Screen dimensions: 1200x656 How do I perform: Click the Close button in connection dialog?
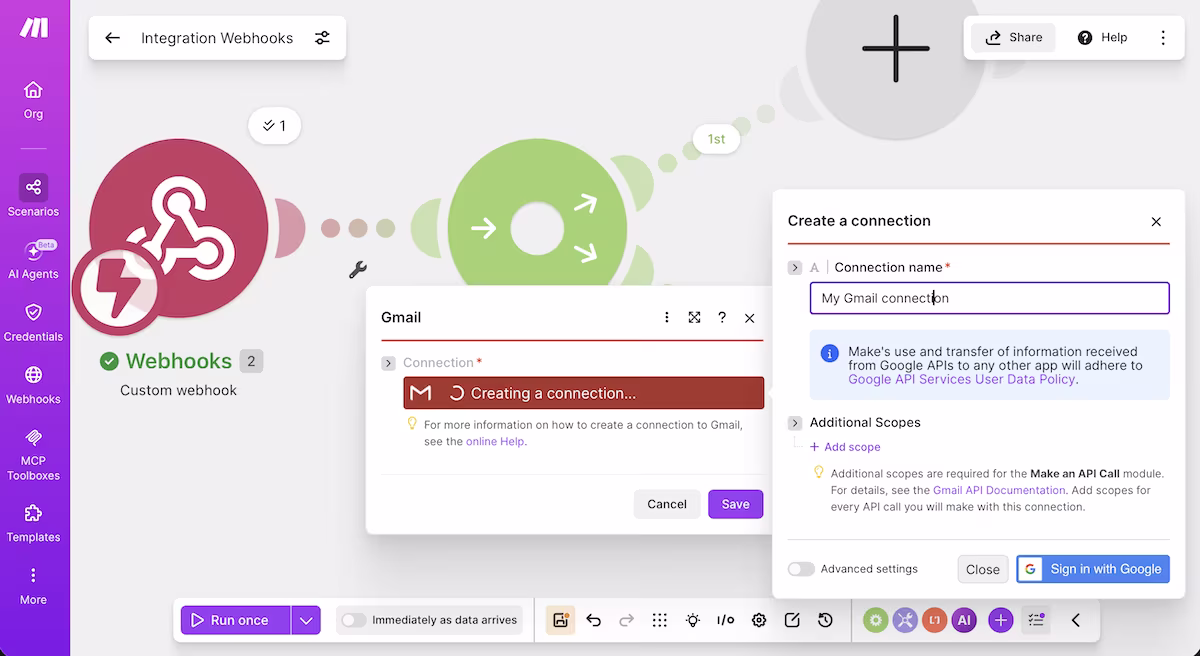(x=982, y=569)
